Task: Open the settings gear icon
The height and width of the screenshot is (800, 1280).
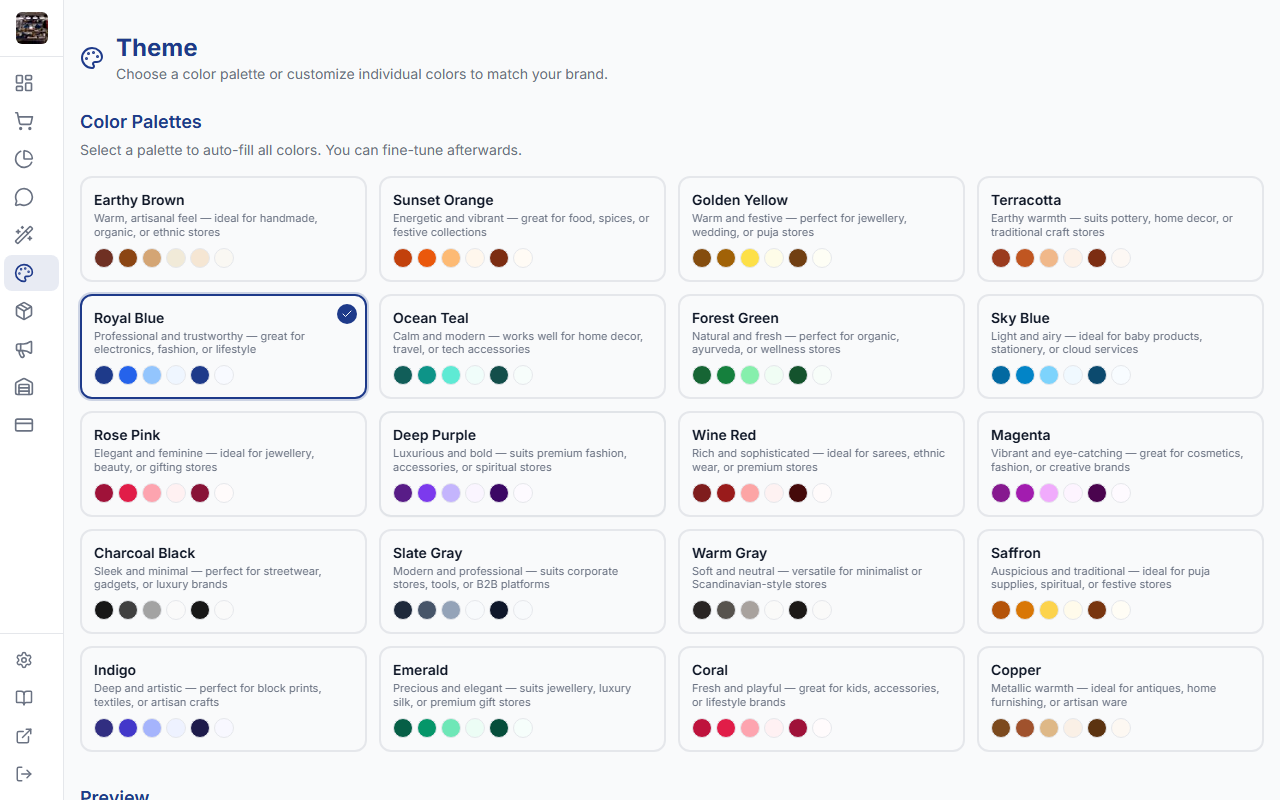Action: (x=24, y=660)
